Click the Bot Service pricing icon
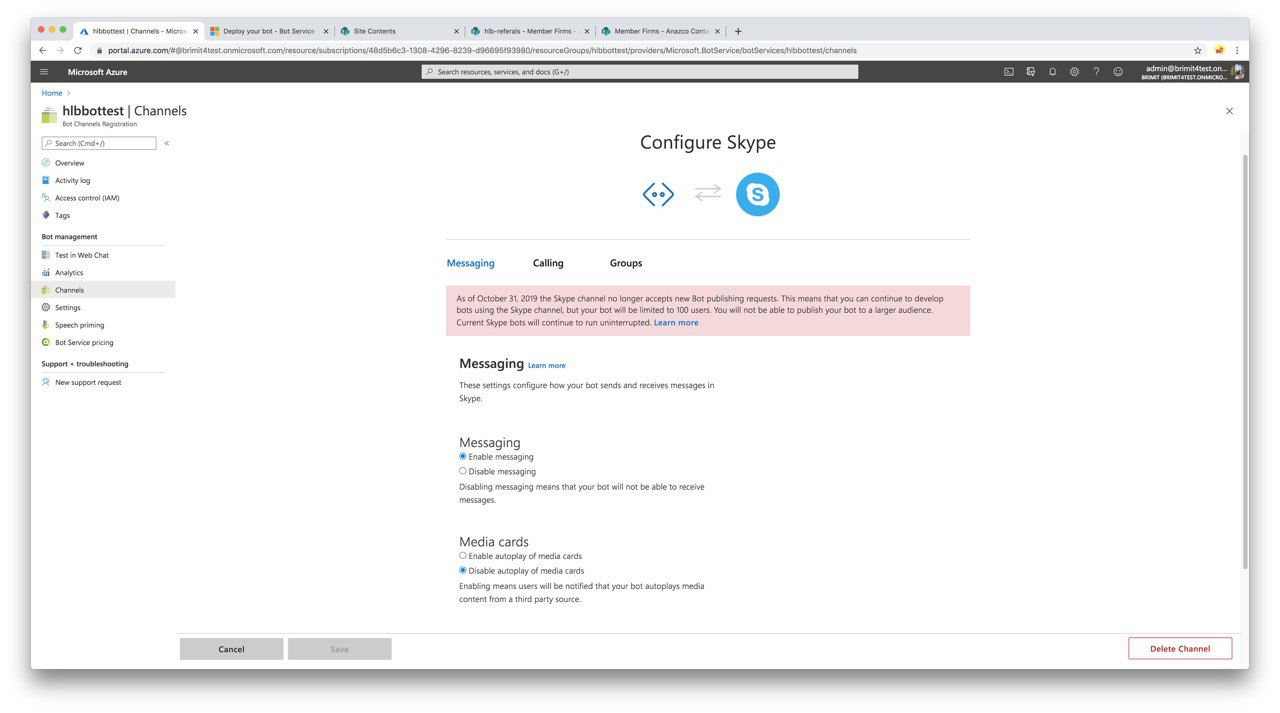The image size is (1280, 713). click(46, 342)
